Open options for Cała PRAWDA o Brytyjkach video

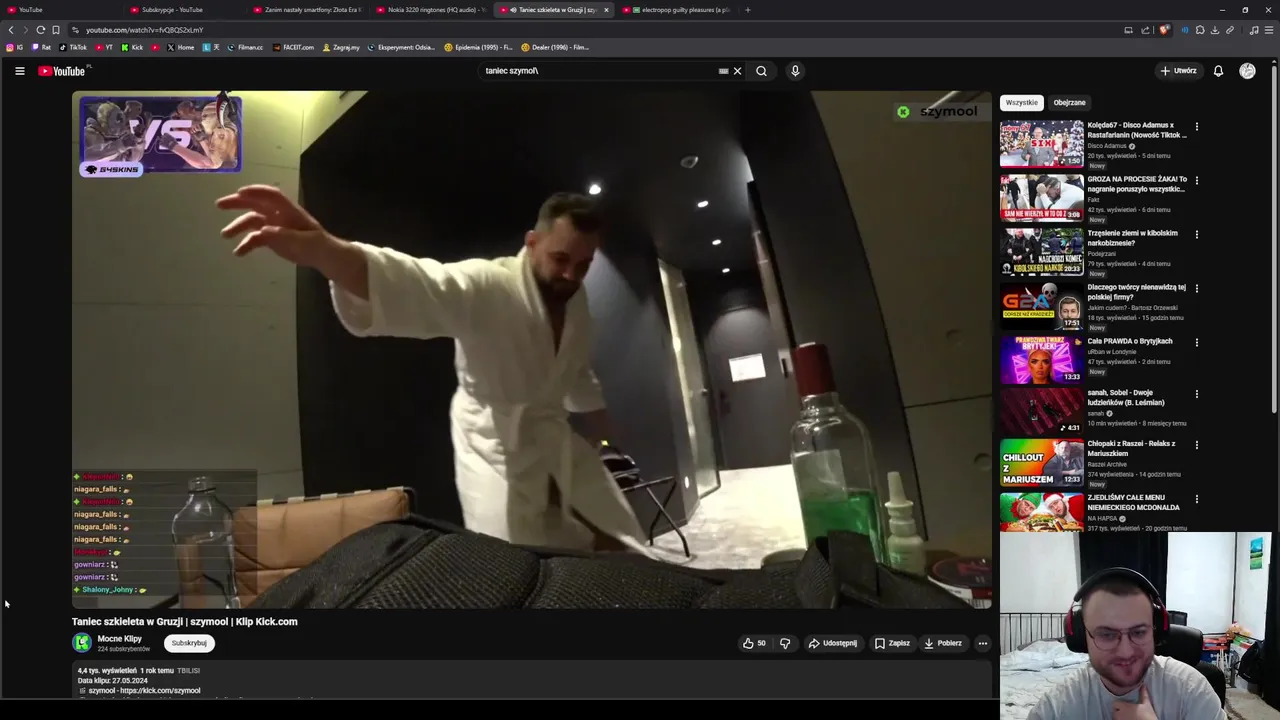(1196, 343)
